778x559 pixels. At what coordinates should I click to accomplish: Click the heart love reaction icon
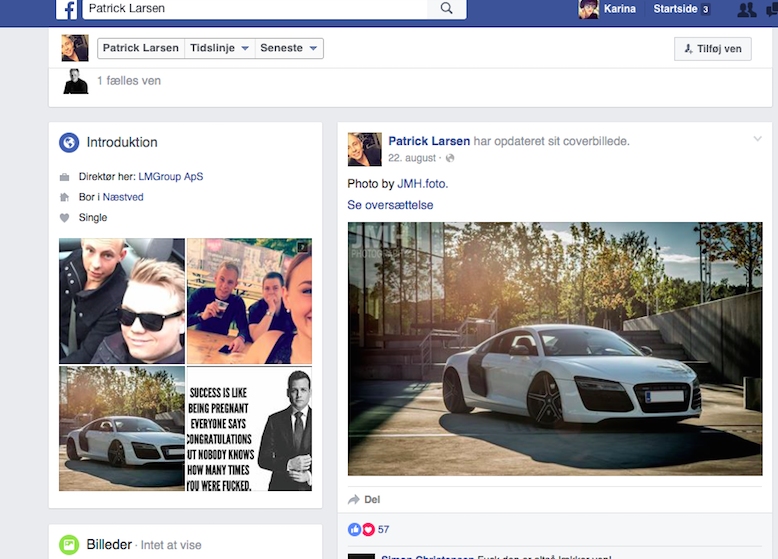pos(368,530)
